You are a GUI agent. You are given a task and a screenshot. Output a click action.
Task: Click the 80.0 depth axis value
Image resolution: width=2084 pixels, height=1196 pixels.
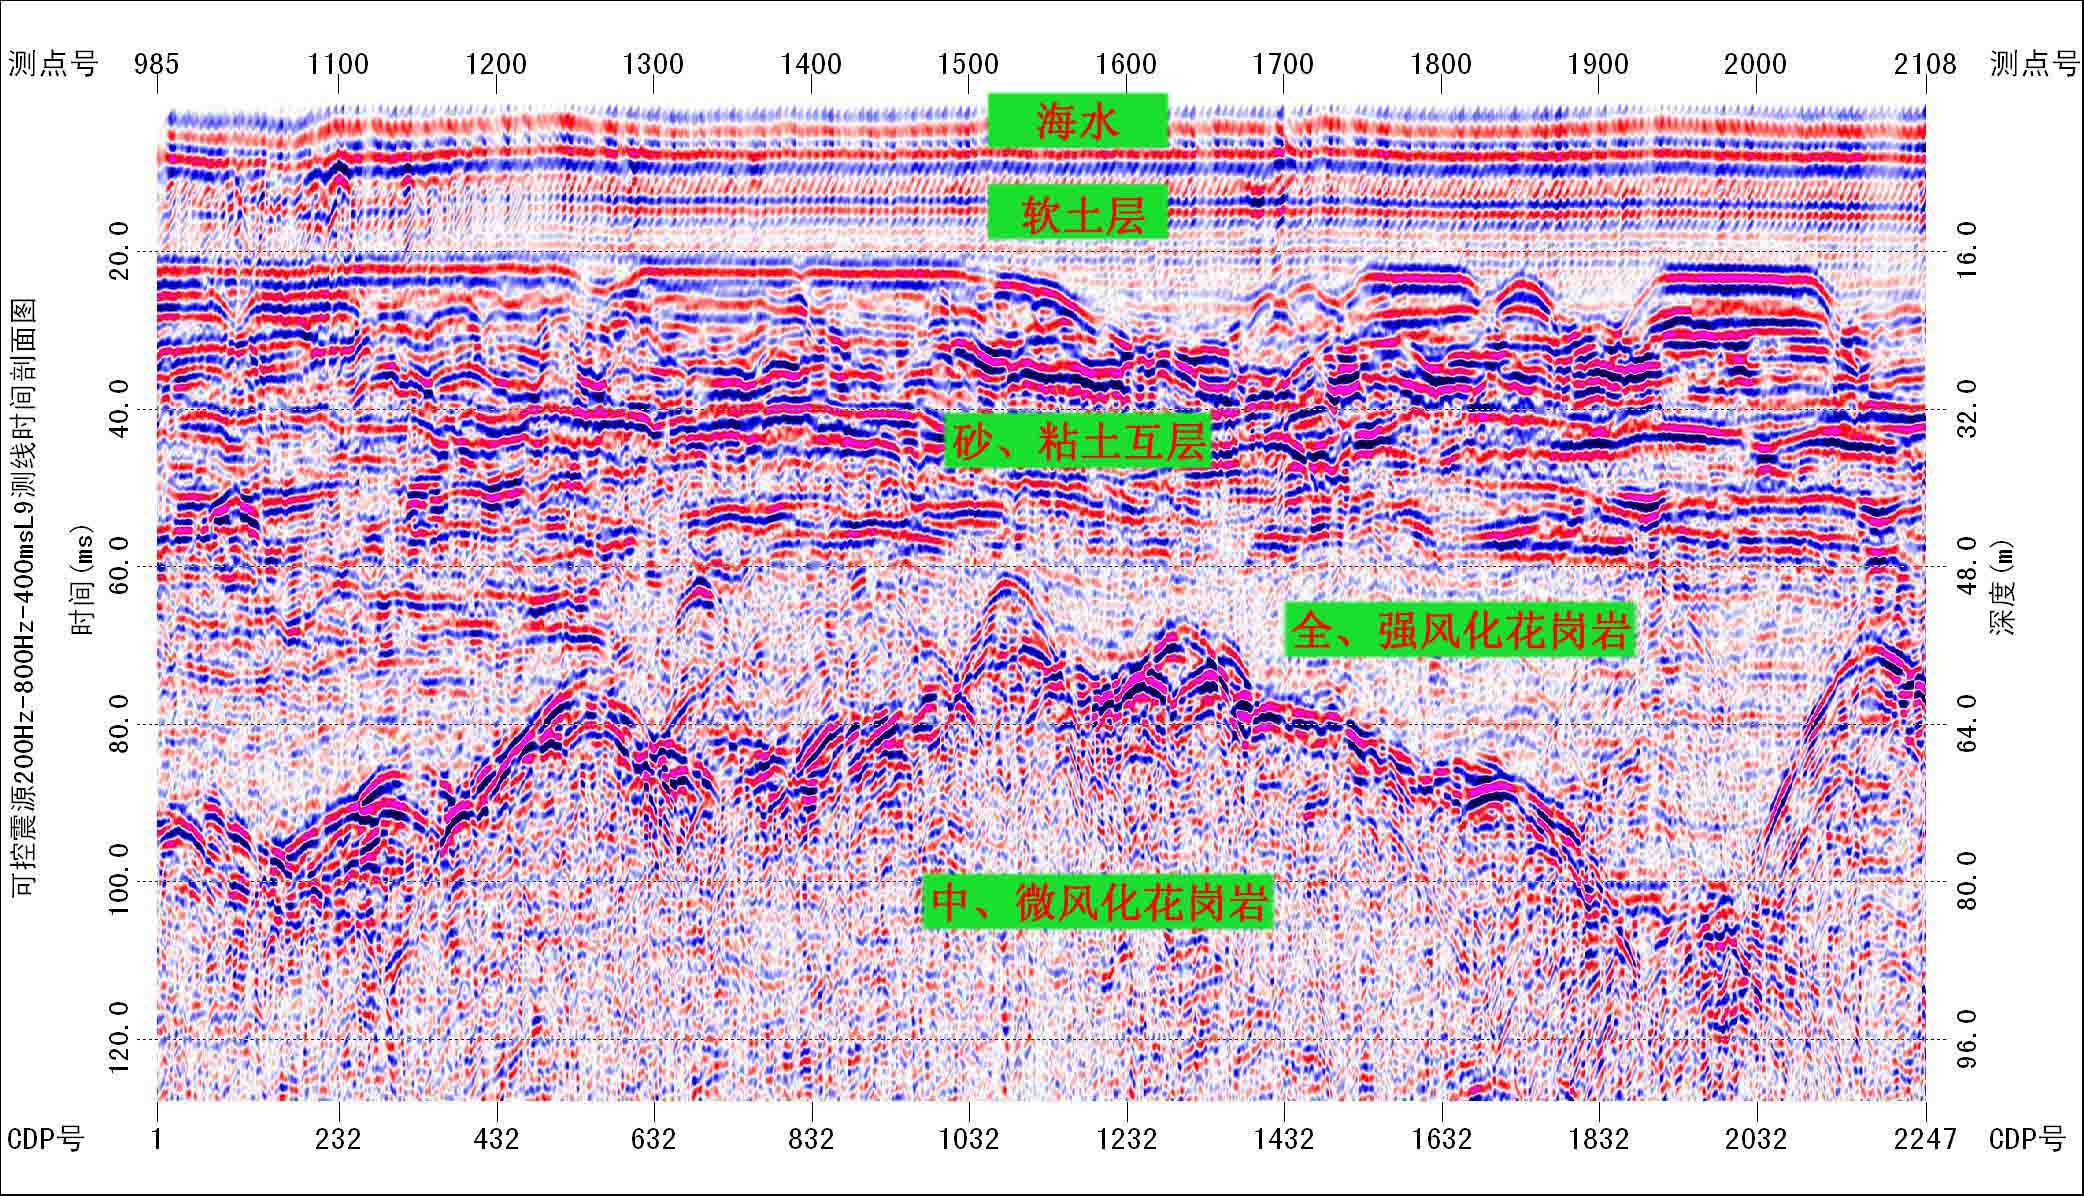click(x=1966, y=880)
